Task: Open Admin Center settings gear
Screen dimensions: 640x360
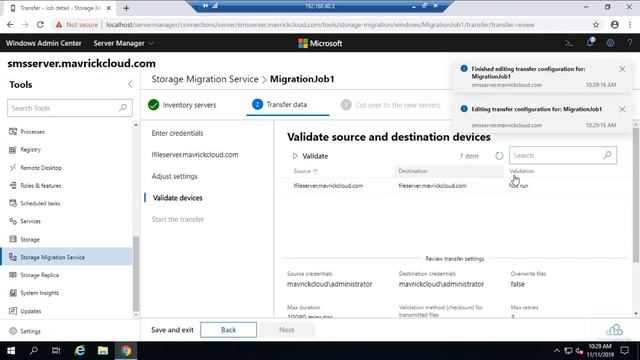Action: (610, 43)
